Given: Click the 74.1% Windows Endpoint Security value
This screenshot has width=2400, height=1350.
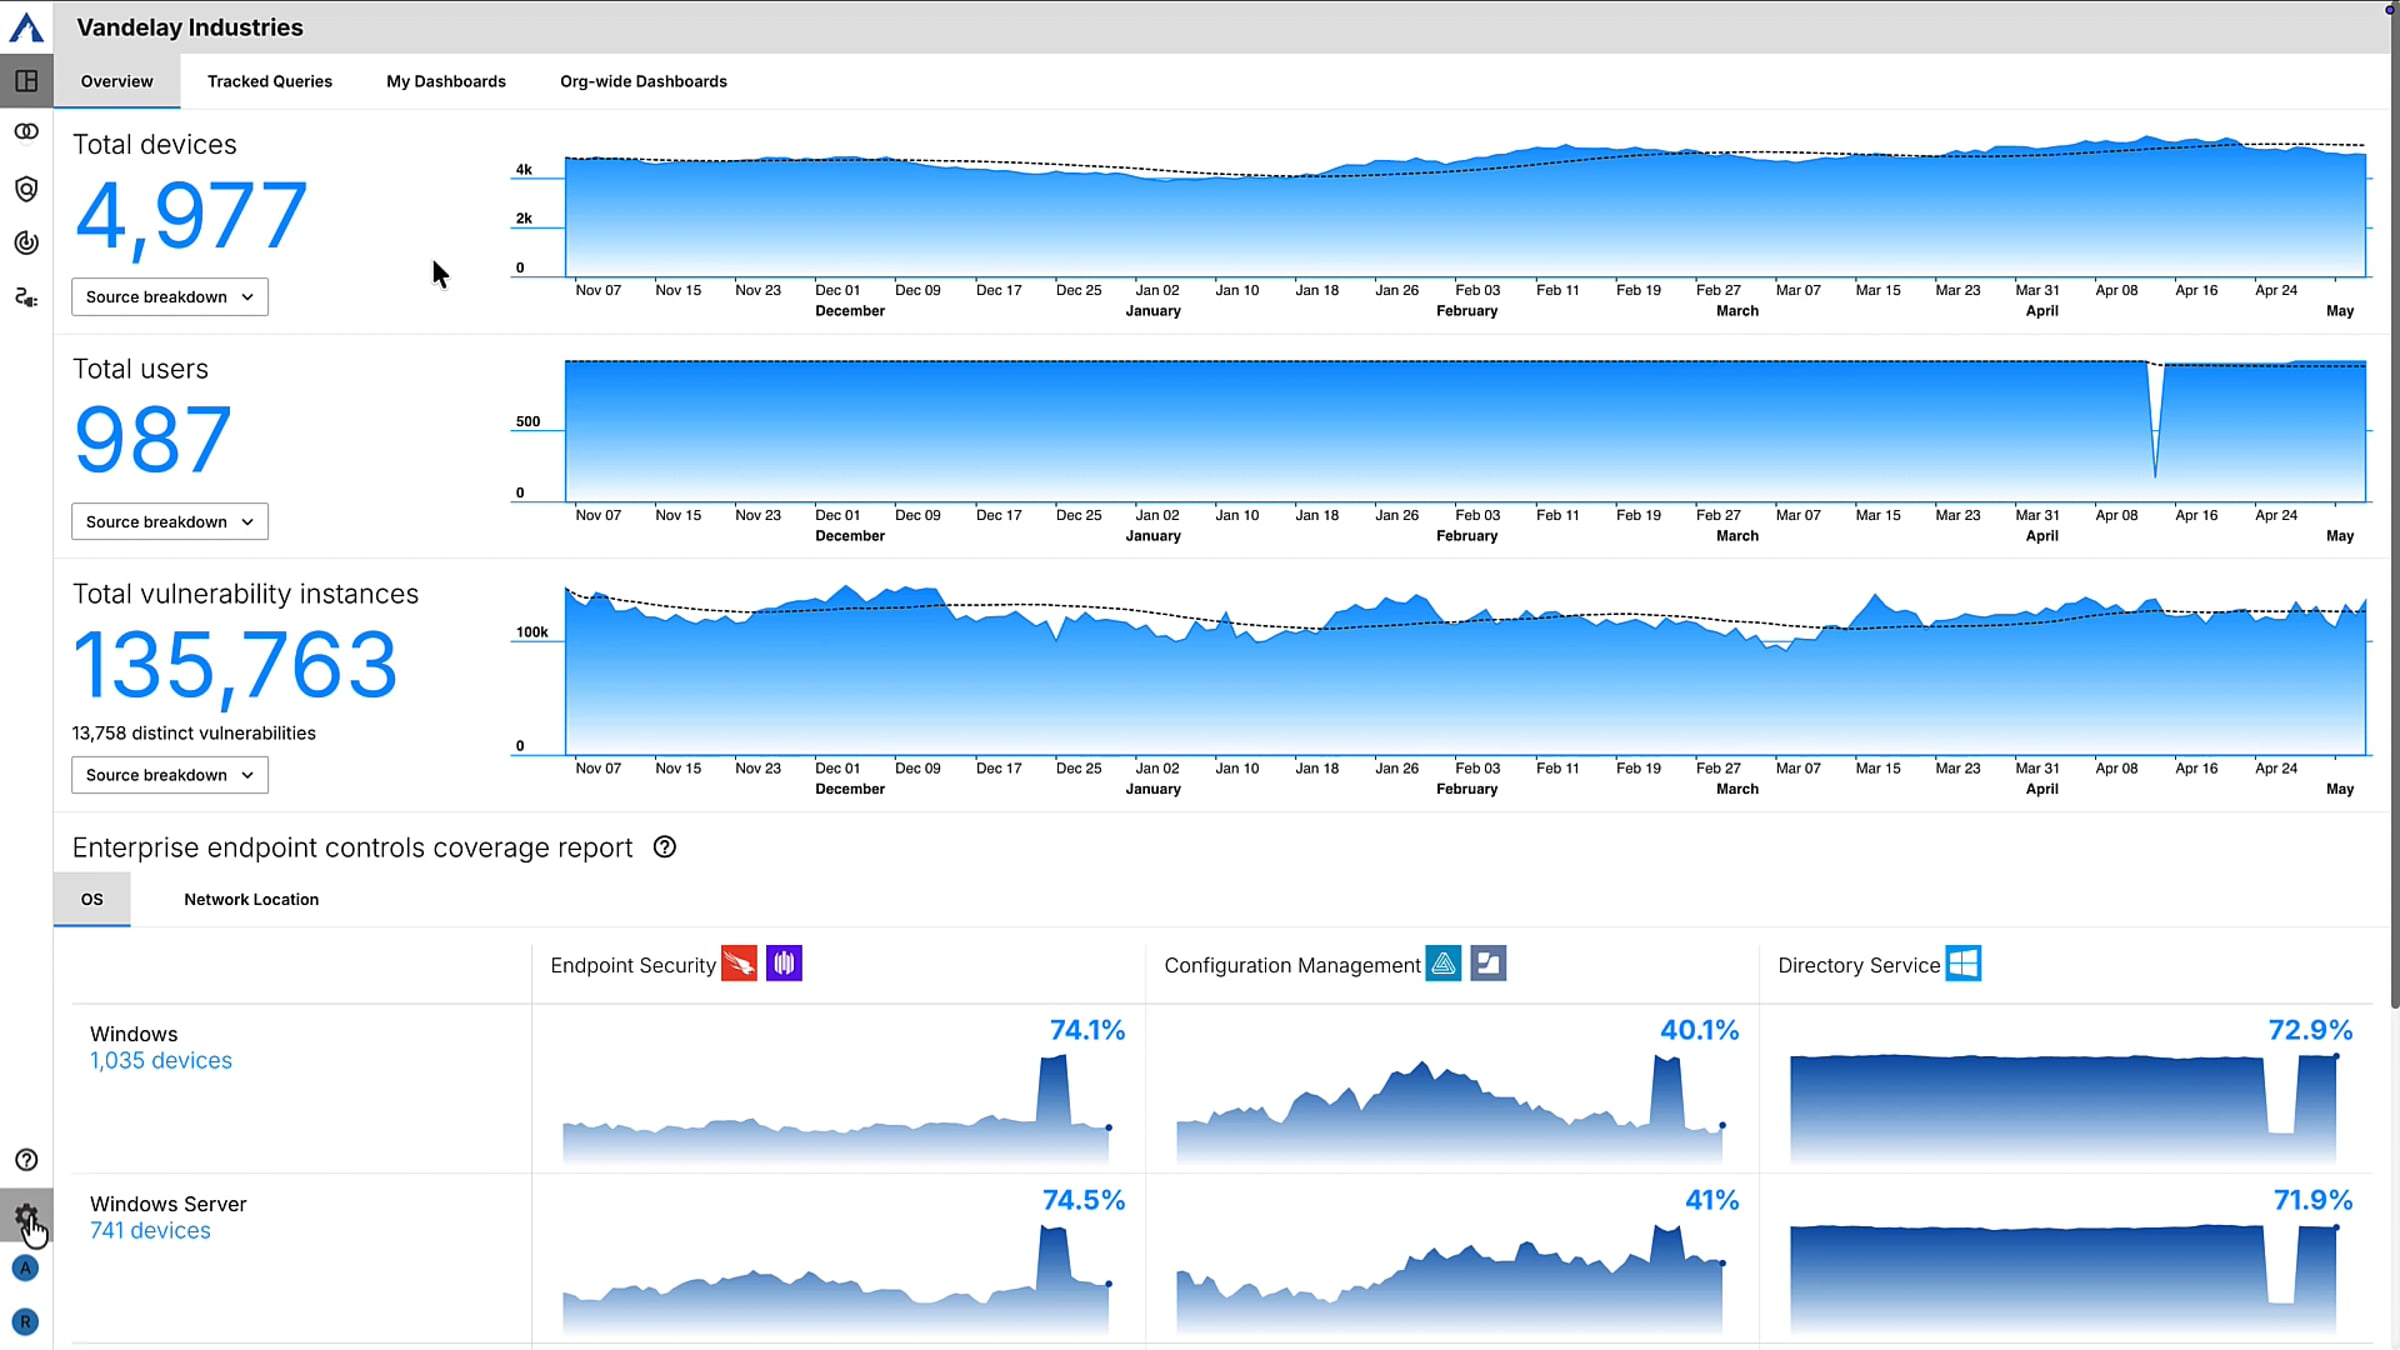Looking at the screenshot, I should 1087,1030.
